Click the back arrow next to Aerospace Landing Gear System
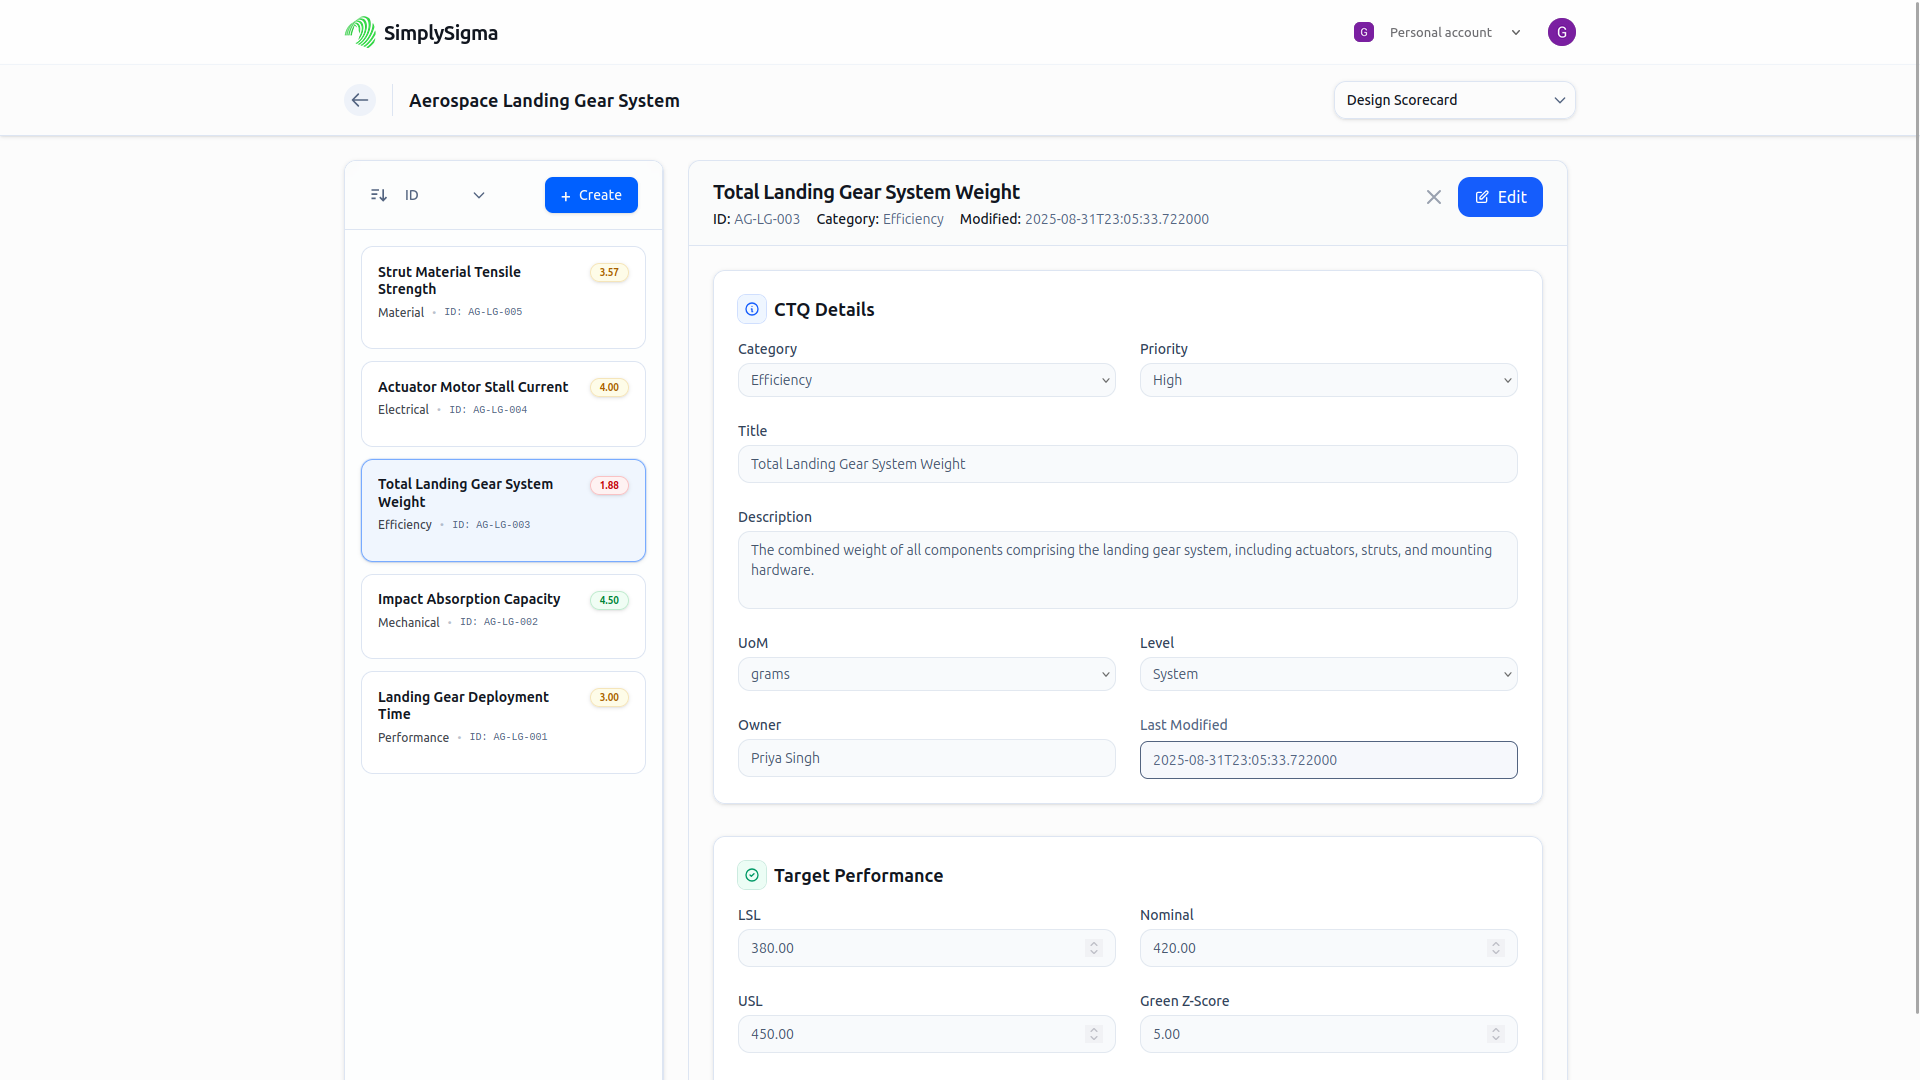Screen dimensions: 1920x1080 [x=359, y=100]
